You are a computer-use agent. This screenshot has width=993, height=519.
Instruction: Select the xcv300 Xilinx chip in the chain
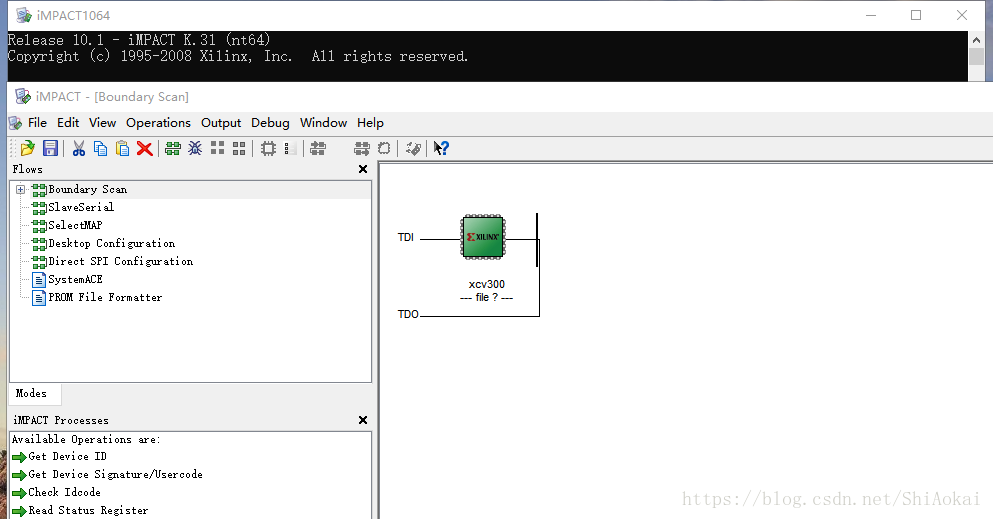[483, 237]
